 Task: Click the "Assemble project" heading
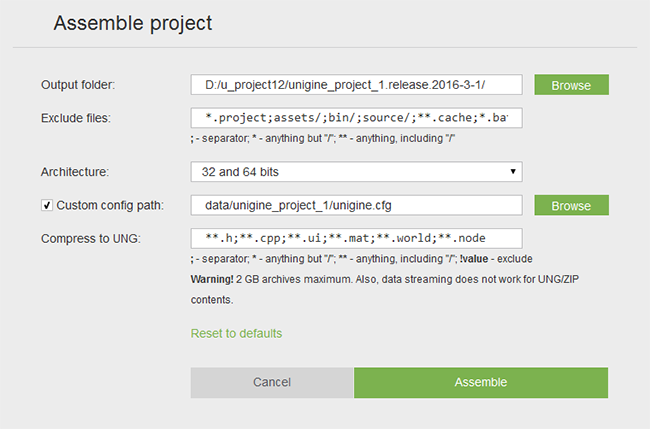(x=132, y=22)
